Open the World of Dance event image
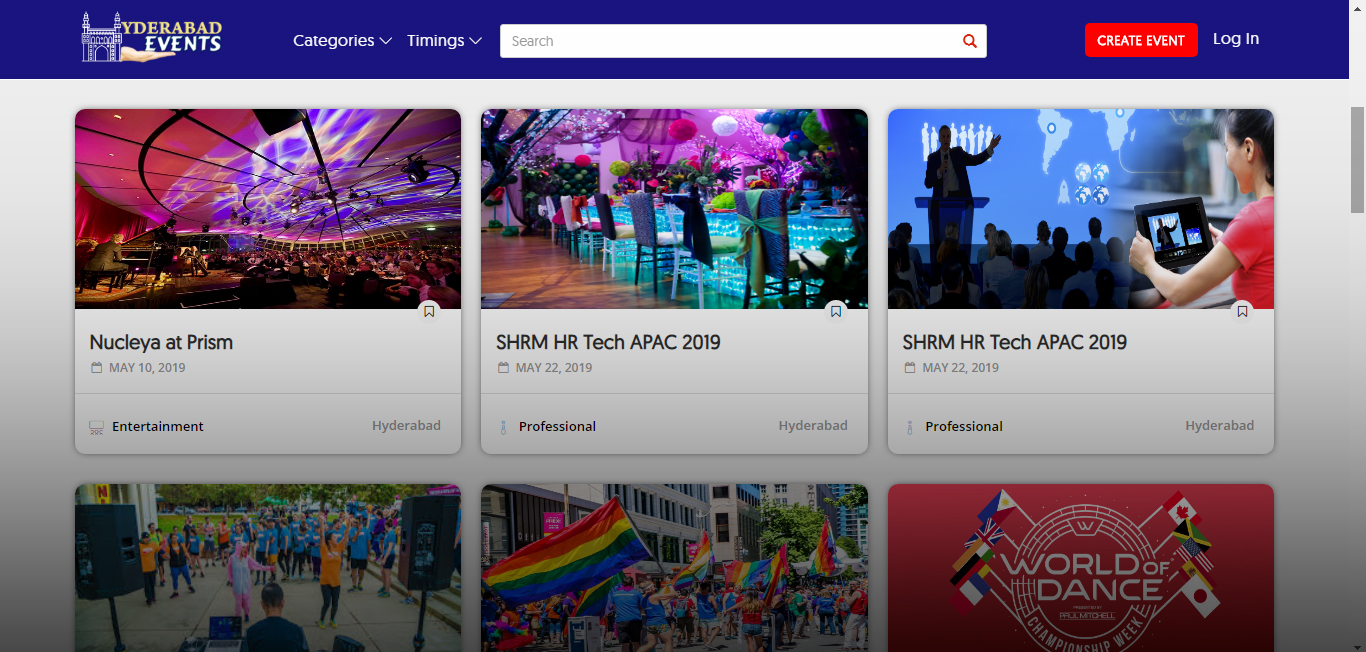Viewport: 1366px width, 652px height. (1080, 568)
